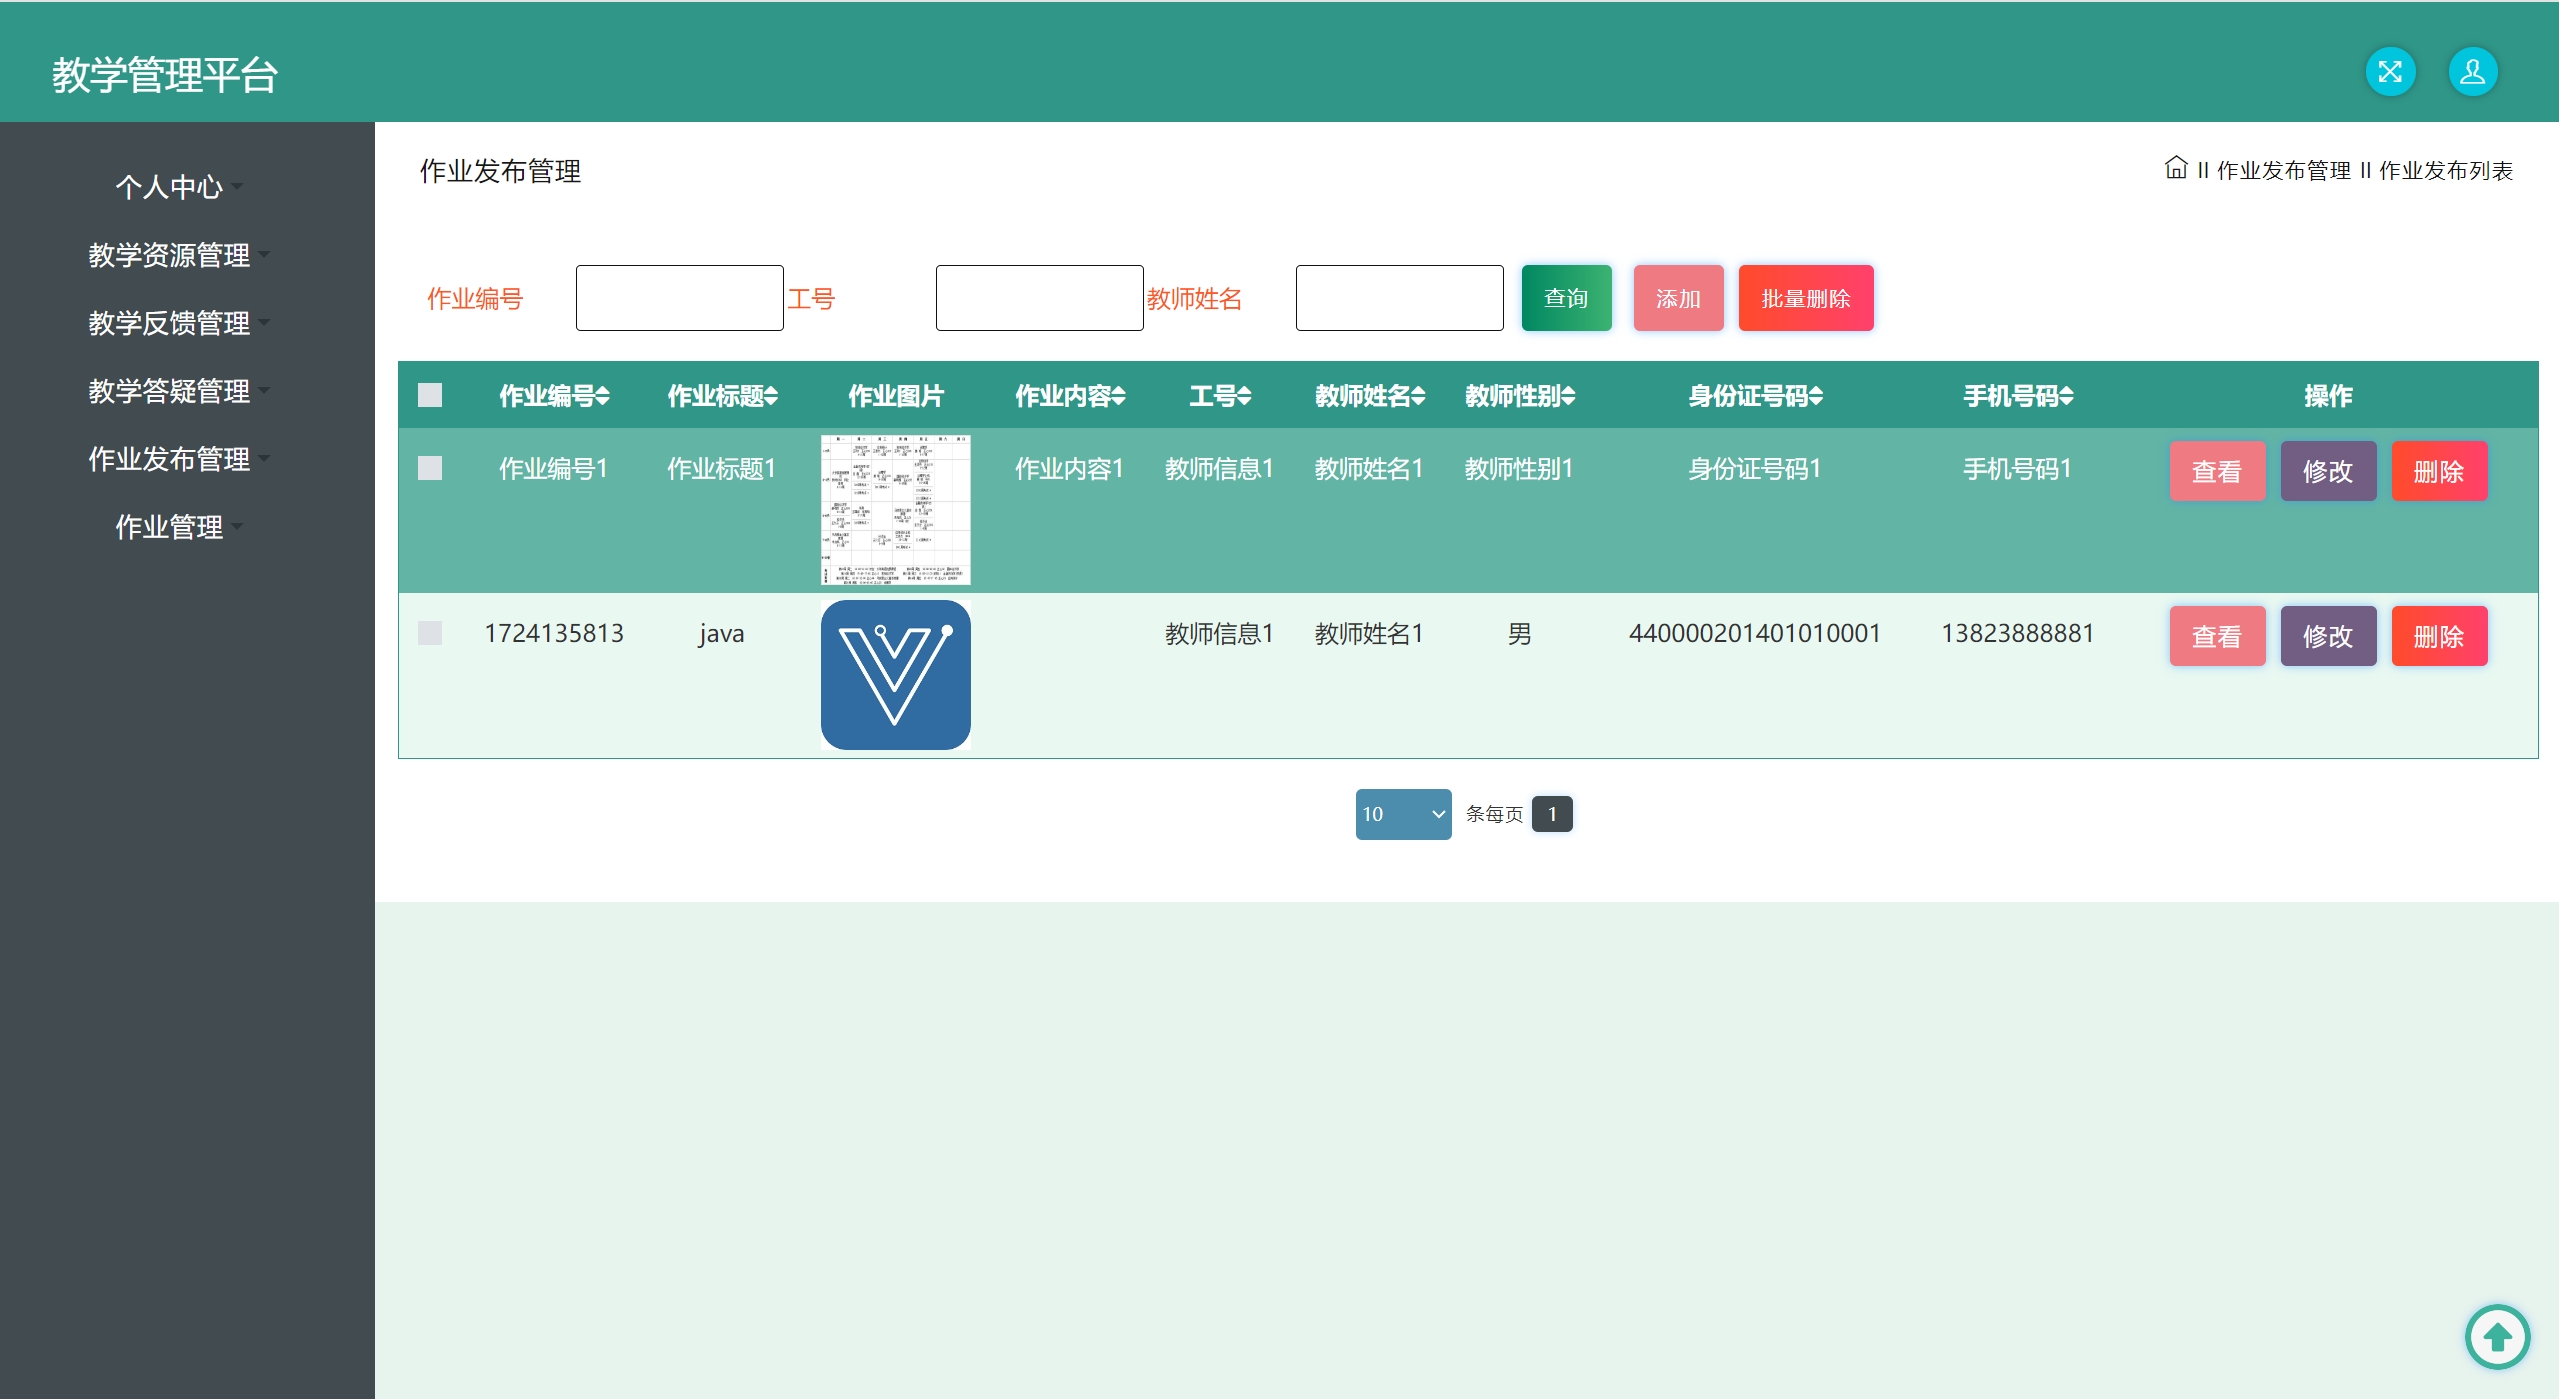This screenshot has width=2559, height=1399.
Task: Click the java row image thumbnail
Action: [x=895, y=675]
